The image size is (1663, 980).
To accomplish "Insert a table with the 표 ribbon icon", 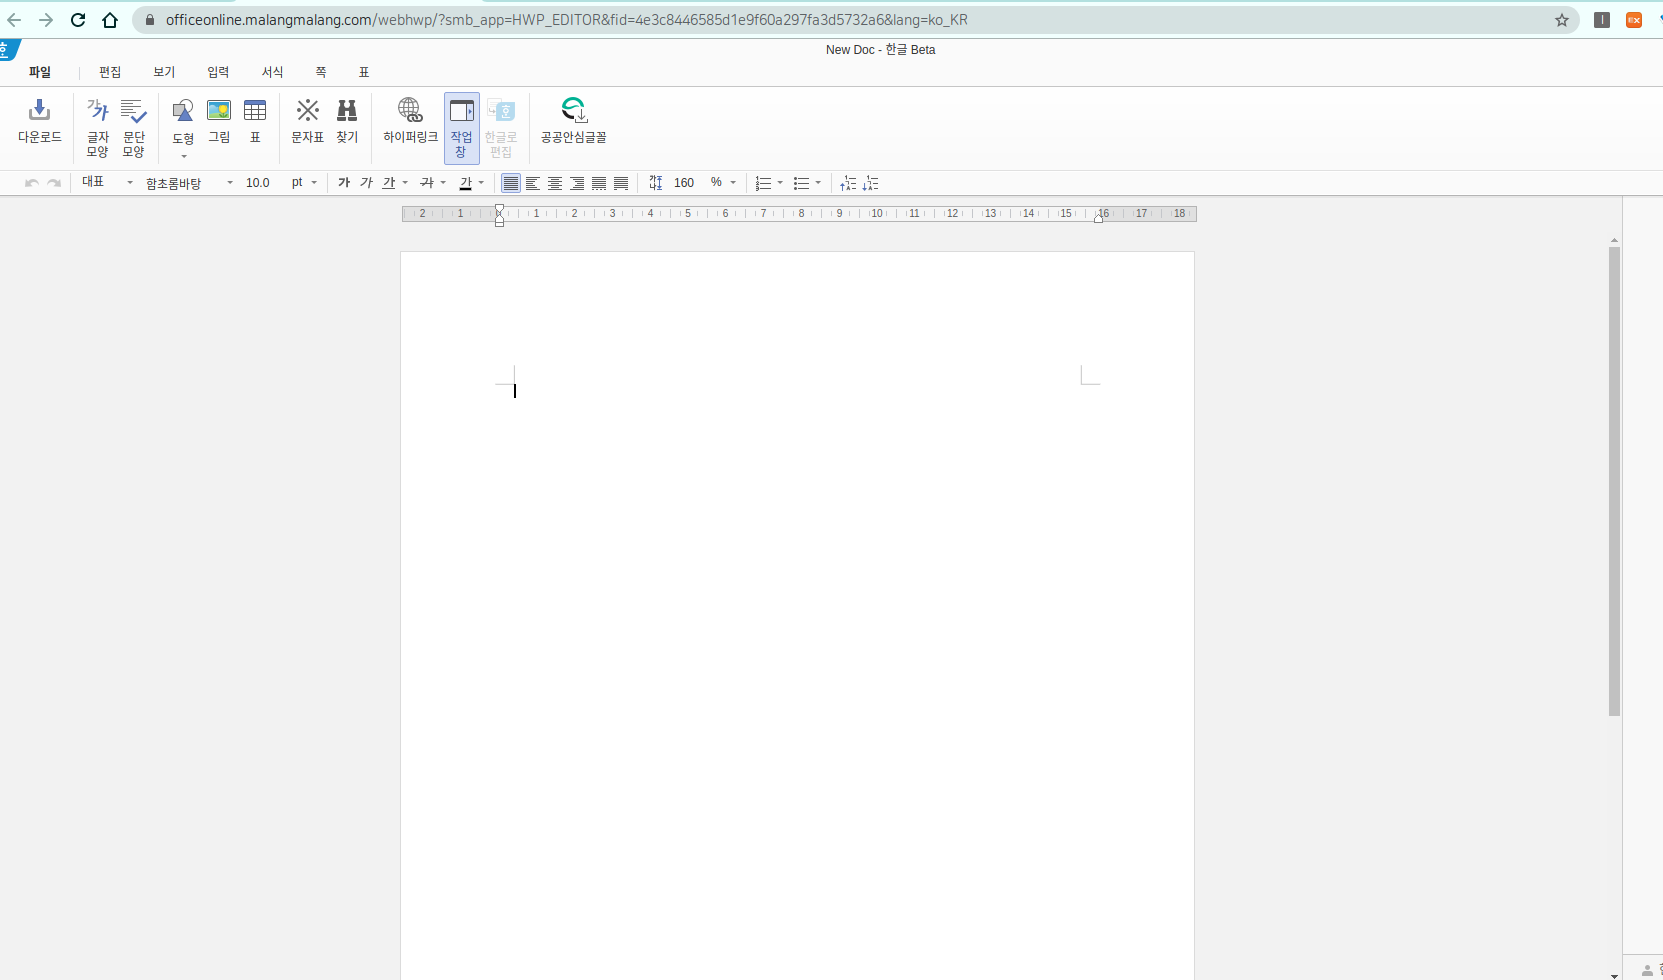I will 255,111.
